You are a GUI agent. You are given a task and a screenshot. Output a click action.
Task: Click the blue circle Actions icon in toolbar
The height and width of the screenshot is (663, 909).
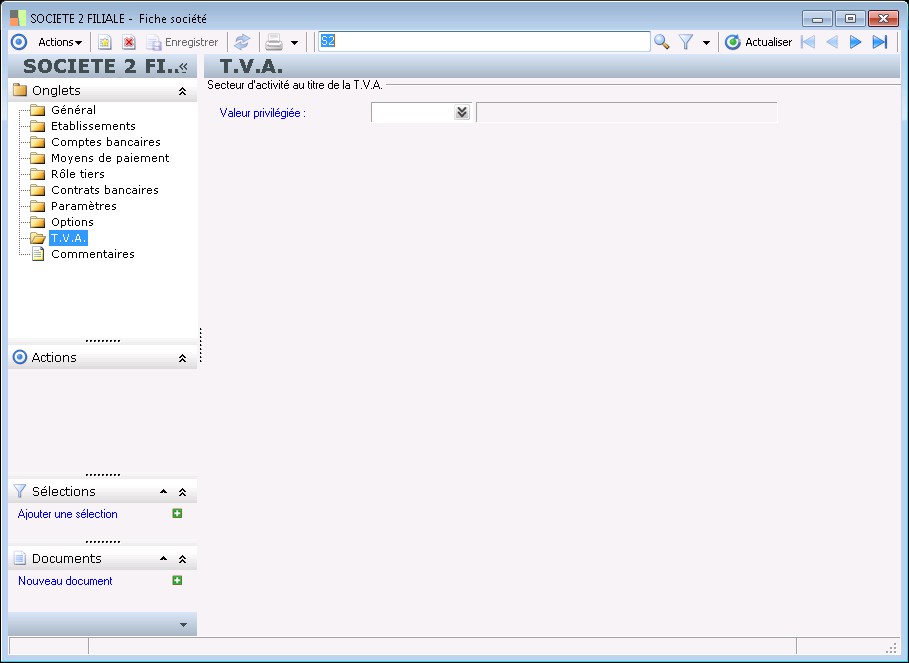click(19, 42)
